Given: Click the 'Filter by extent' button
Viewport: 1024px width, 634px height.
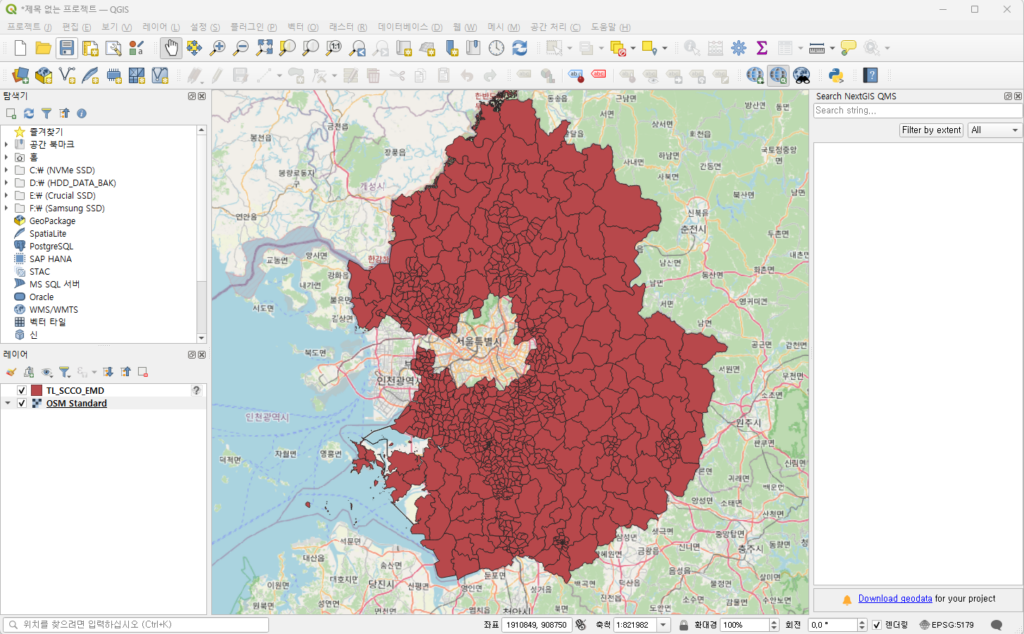Looking at the screenshot, I should click(x=930, y=130).
